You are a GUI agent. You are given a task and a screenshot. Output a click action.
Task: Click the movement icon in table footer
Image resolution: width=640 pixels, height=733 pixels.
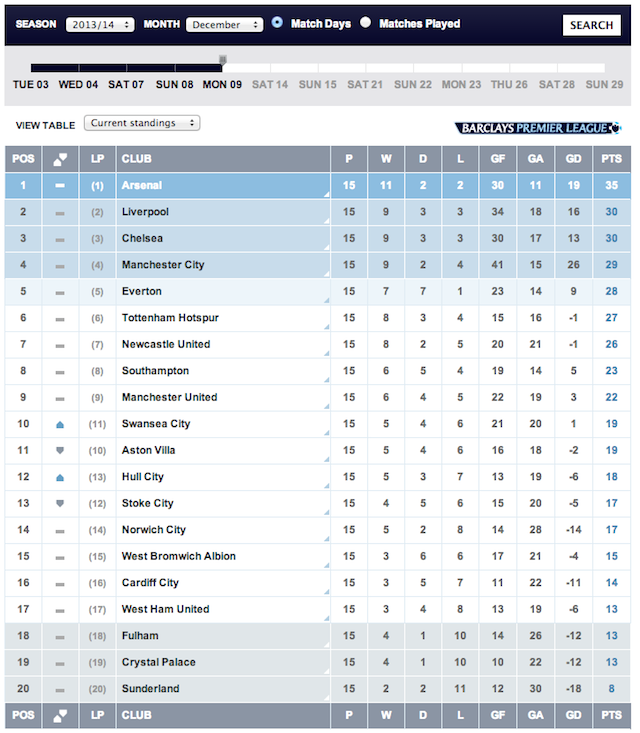point(60,715)
